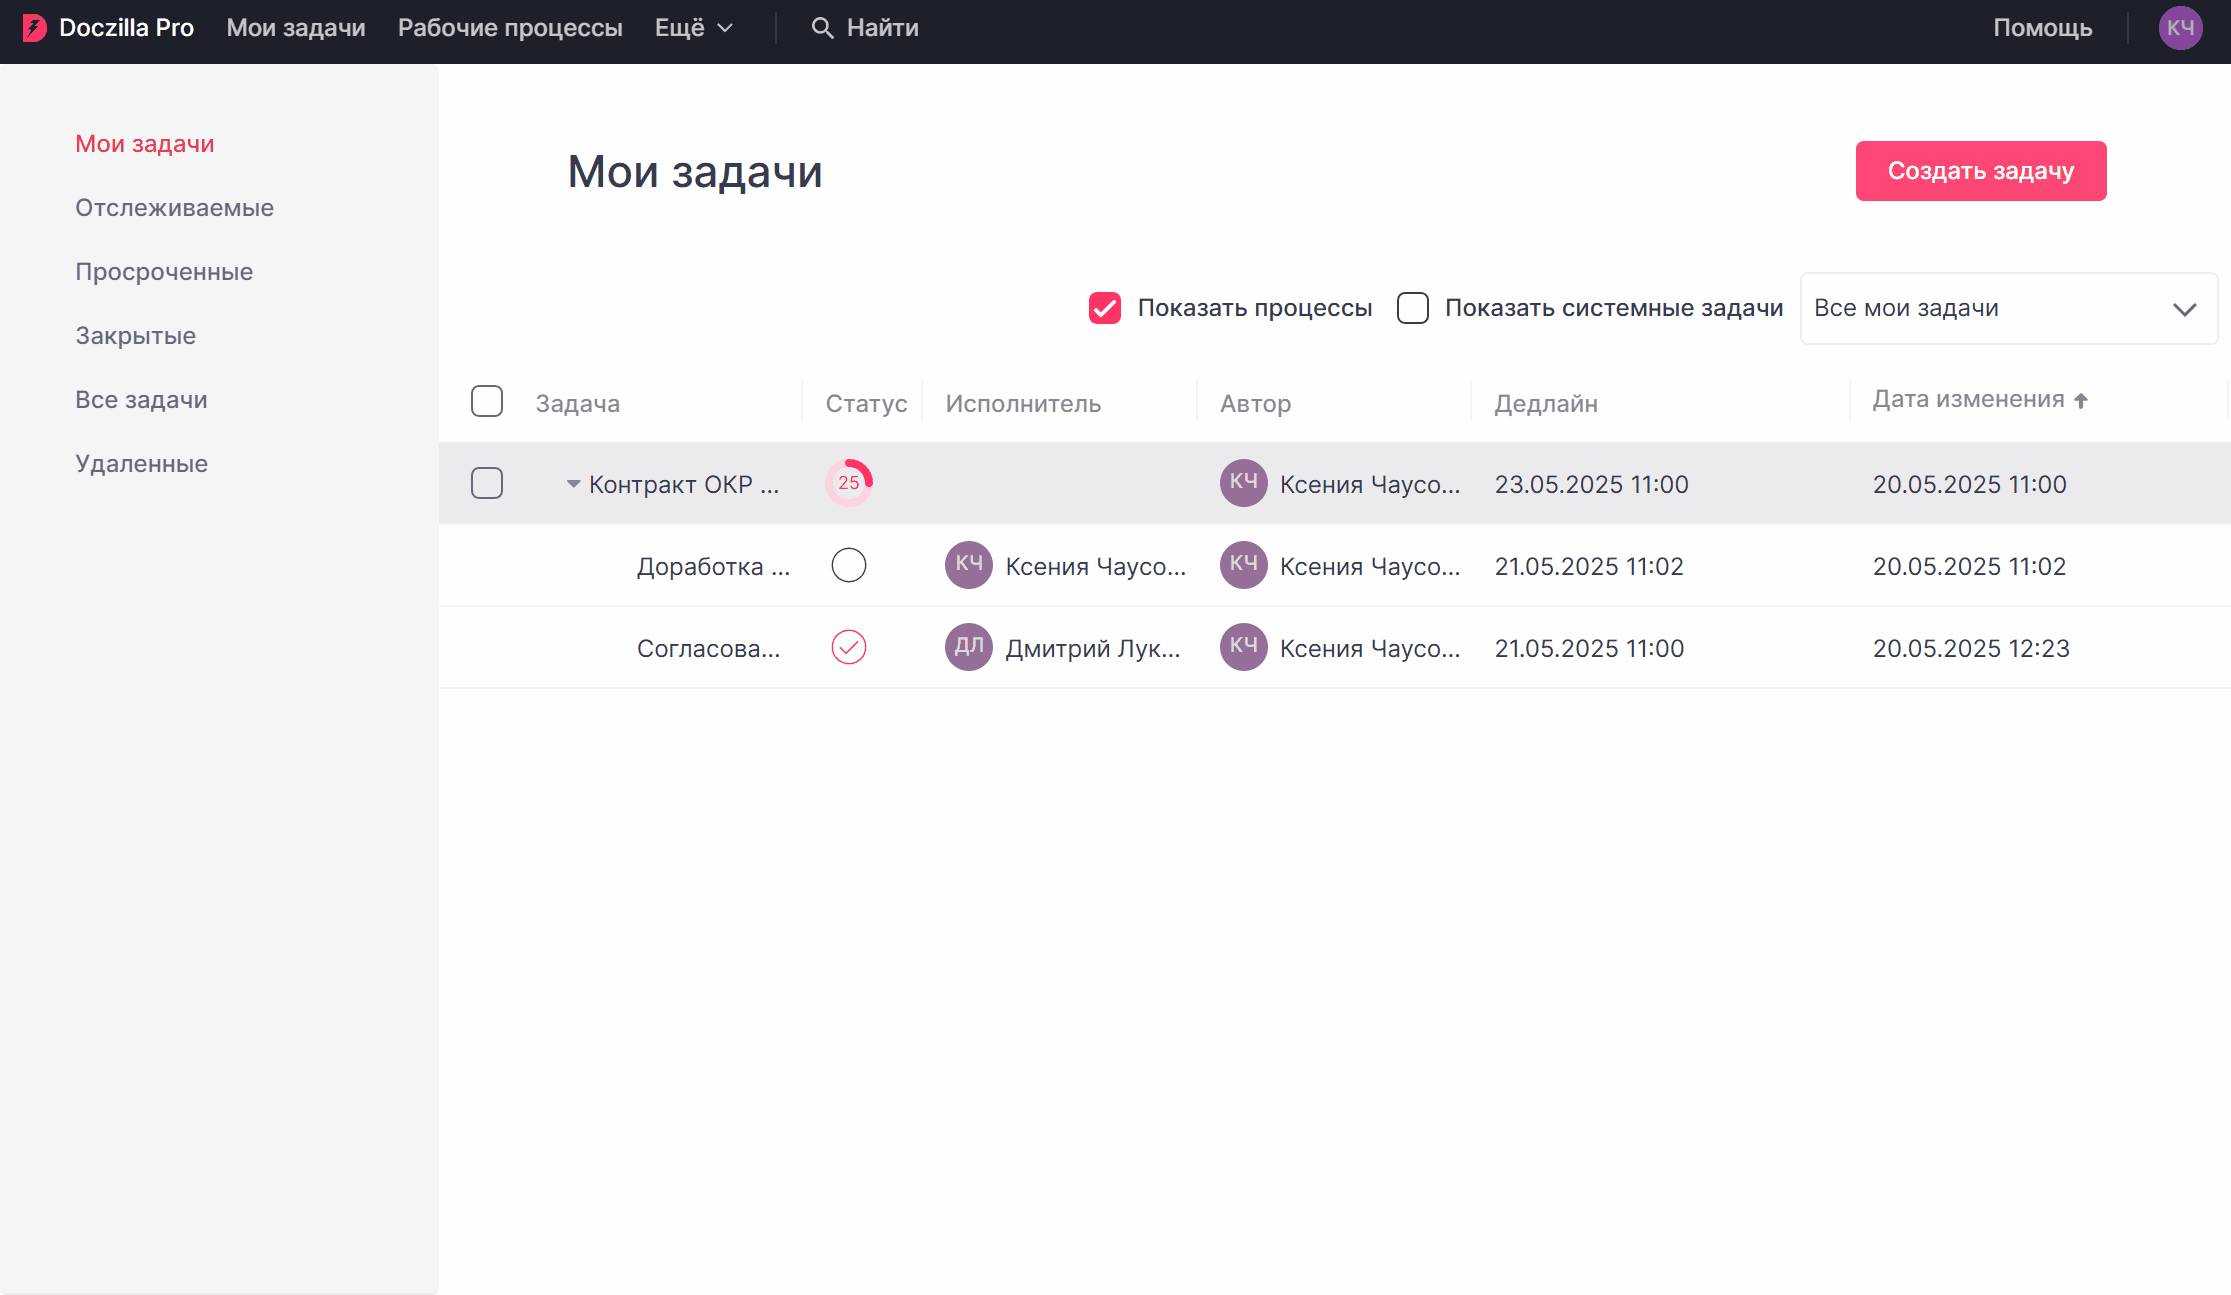This screenshot has height=1295, width=2231.
Task: Sort by Задача column header
Action: pyautogui.click(x=578, y=404)
